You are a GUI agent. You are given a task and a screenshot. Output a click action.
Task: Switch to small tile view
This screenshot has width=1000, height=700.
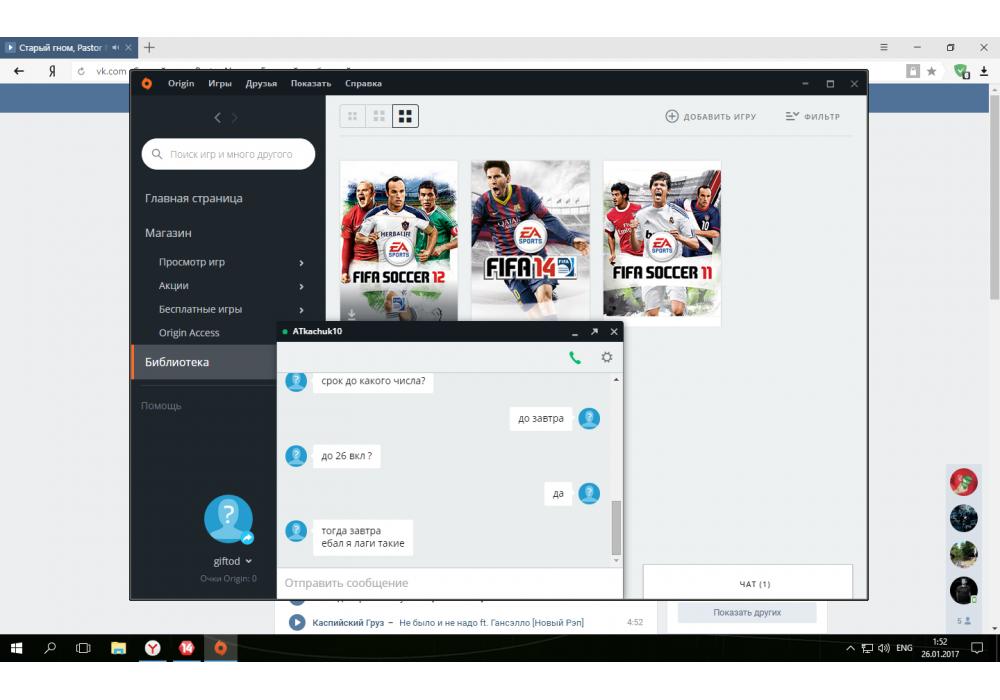(x=352, y=117)
